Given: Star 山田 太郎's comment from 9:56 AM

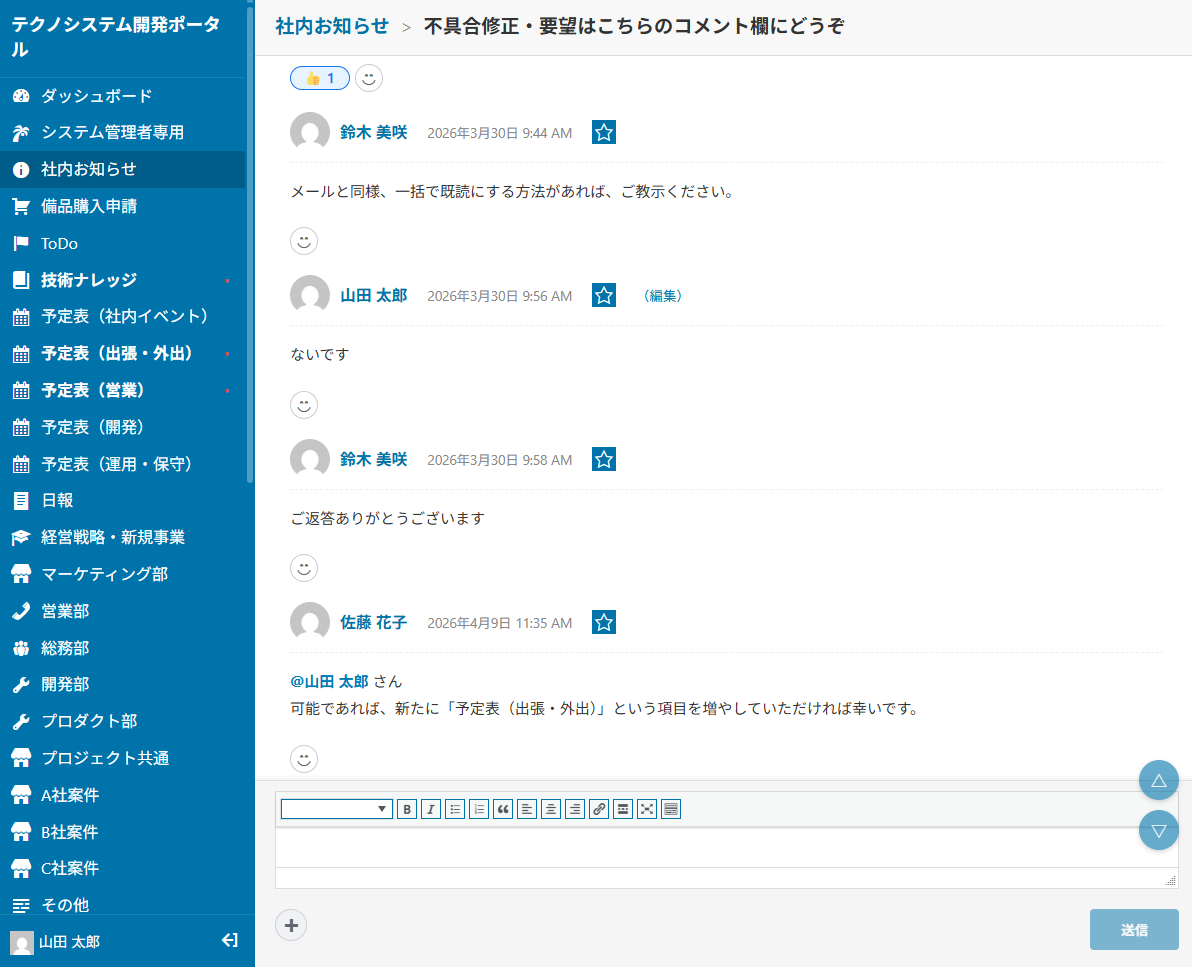Looking at the screenshot, I should point(603,295).
